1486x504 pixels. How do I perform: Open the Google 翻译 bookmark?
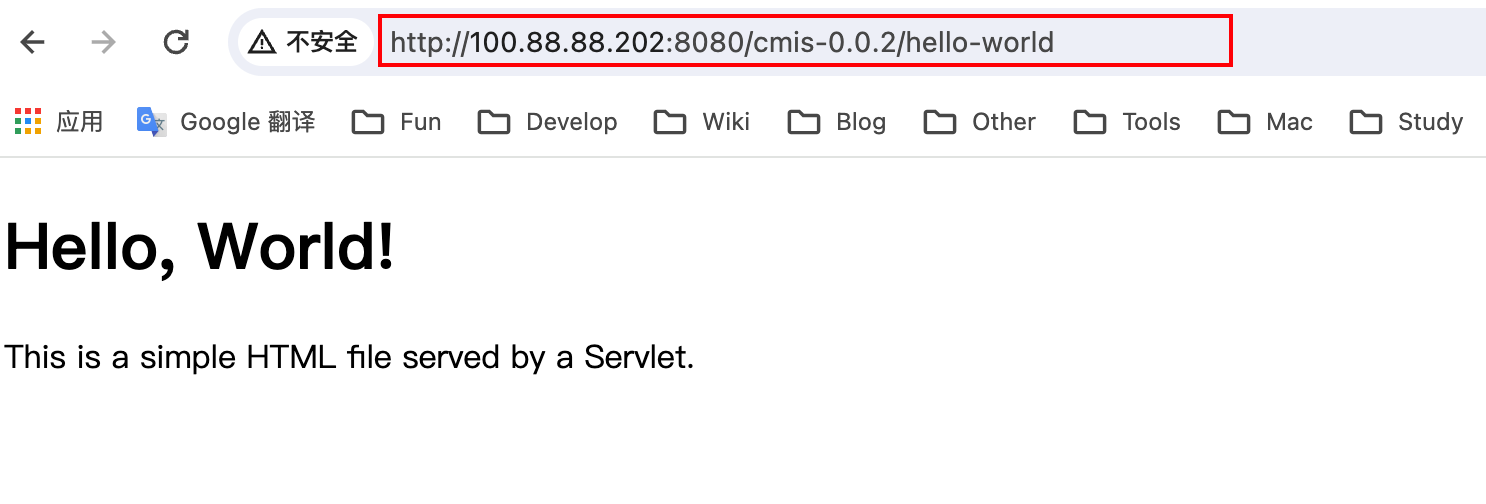point(226,122)
